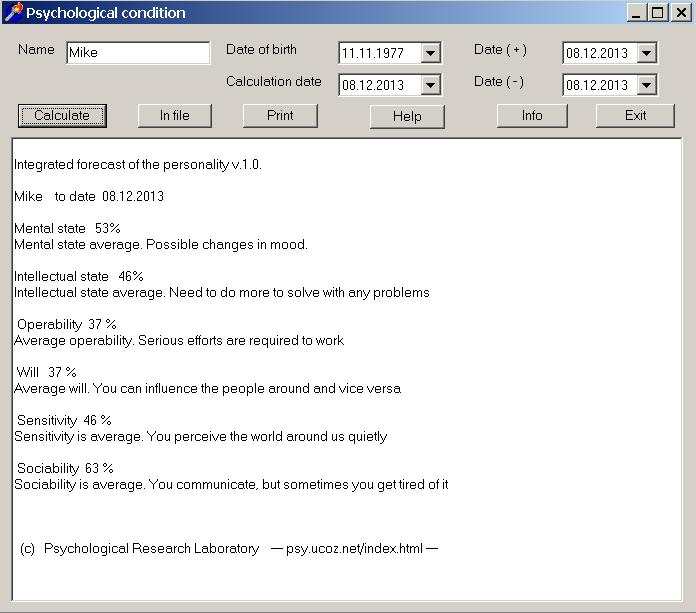Click the application icon in title bar

[13, 12]
